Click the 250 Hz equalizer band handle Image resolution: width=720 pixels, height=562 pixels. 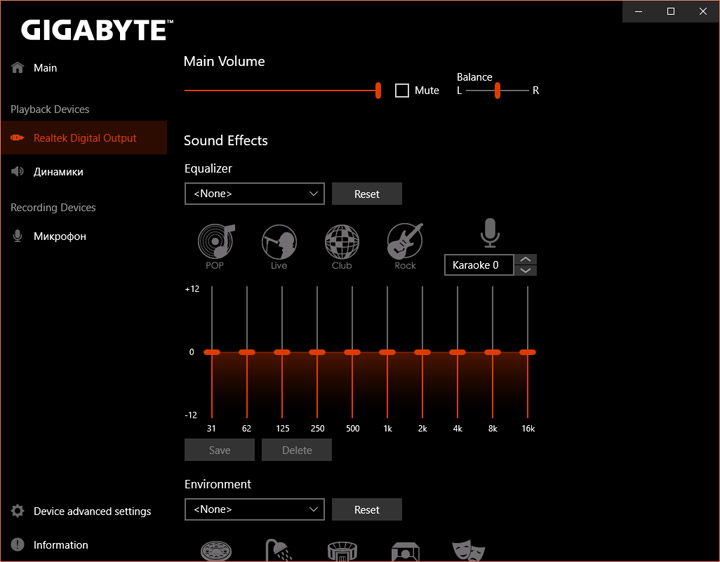[317, 352]
